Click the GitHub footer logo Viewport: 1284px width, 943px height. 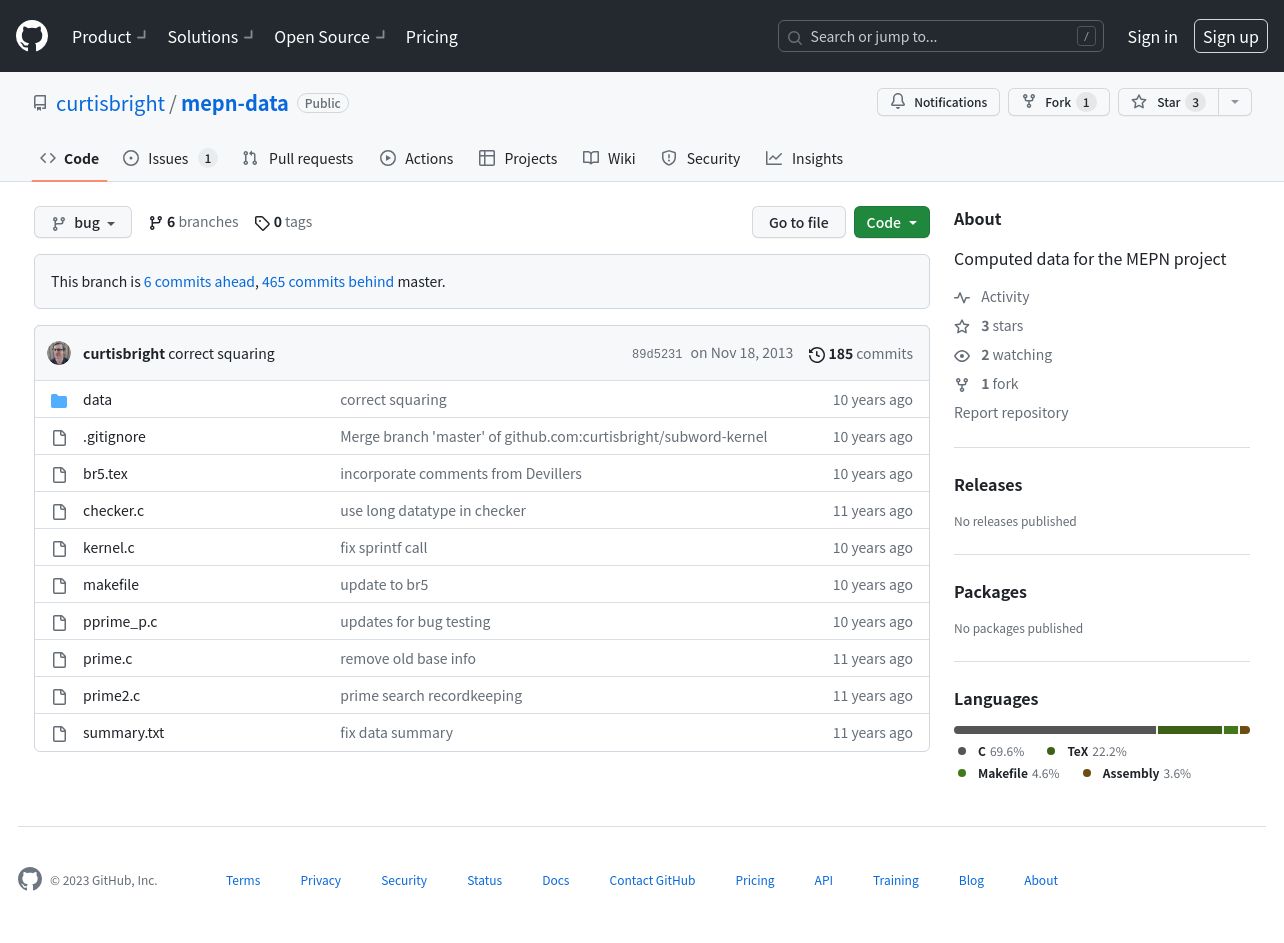pyautogui.click(x=30, y=879)
